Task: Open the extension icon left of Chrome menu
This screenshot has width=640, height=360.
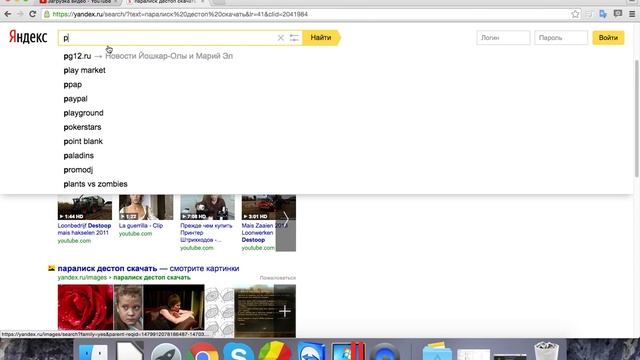Action: pyautogui.click(x=618, y=14)
